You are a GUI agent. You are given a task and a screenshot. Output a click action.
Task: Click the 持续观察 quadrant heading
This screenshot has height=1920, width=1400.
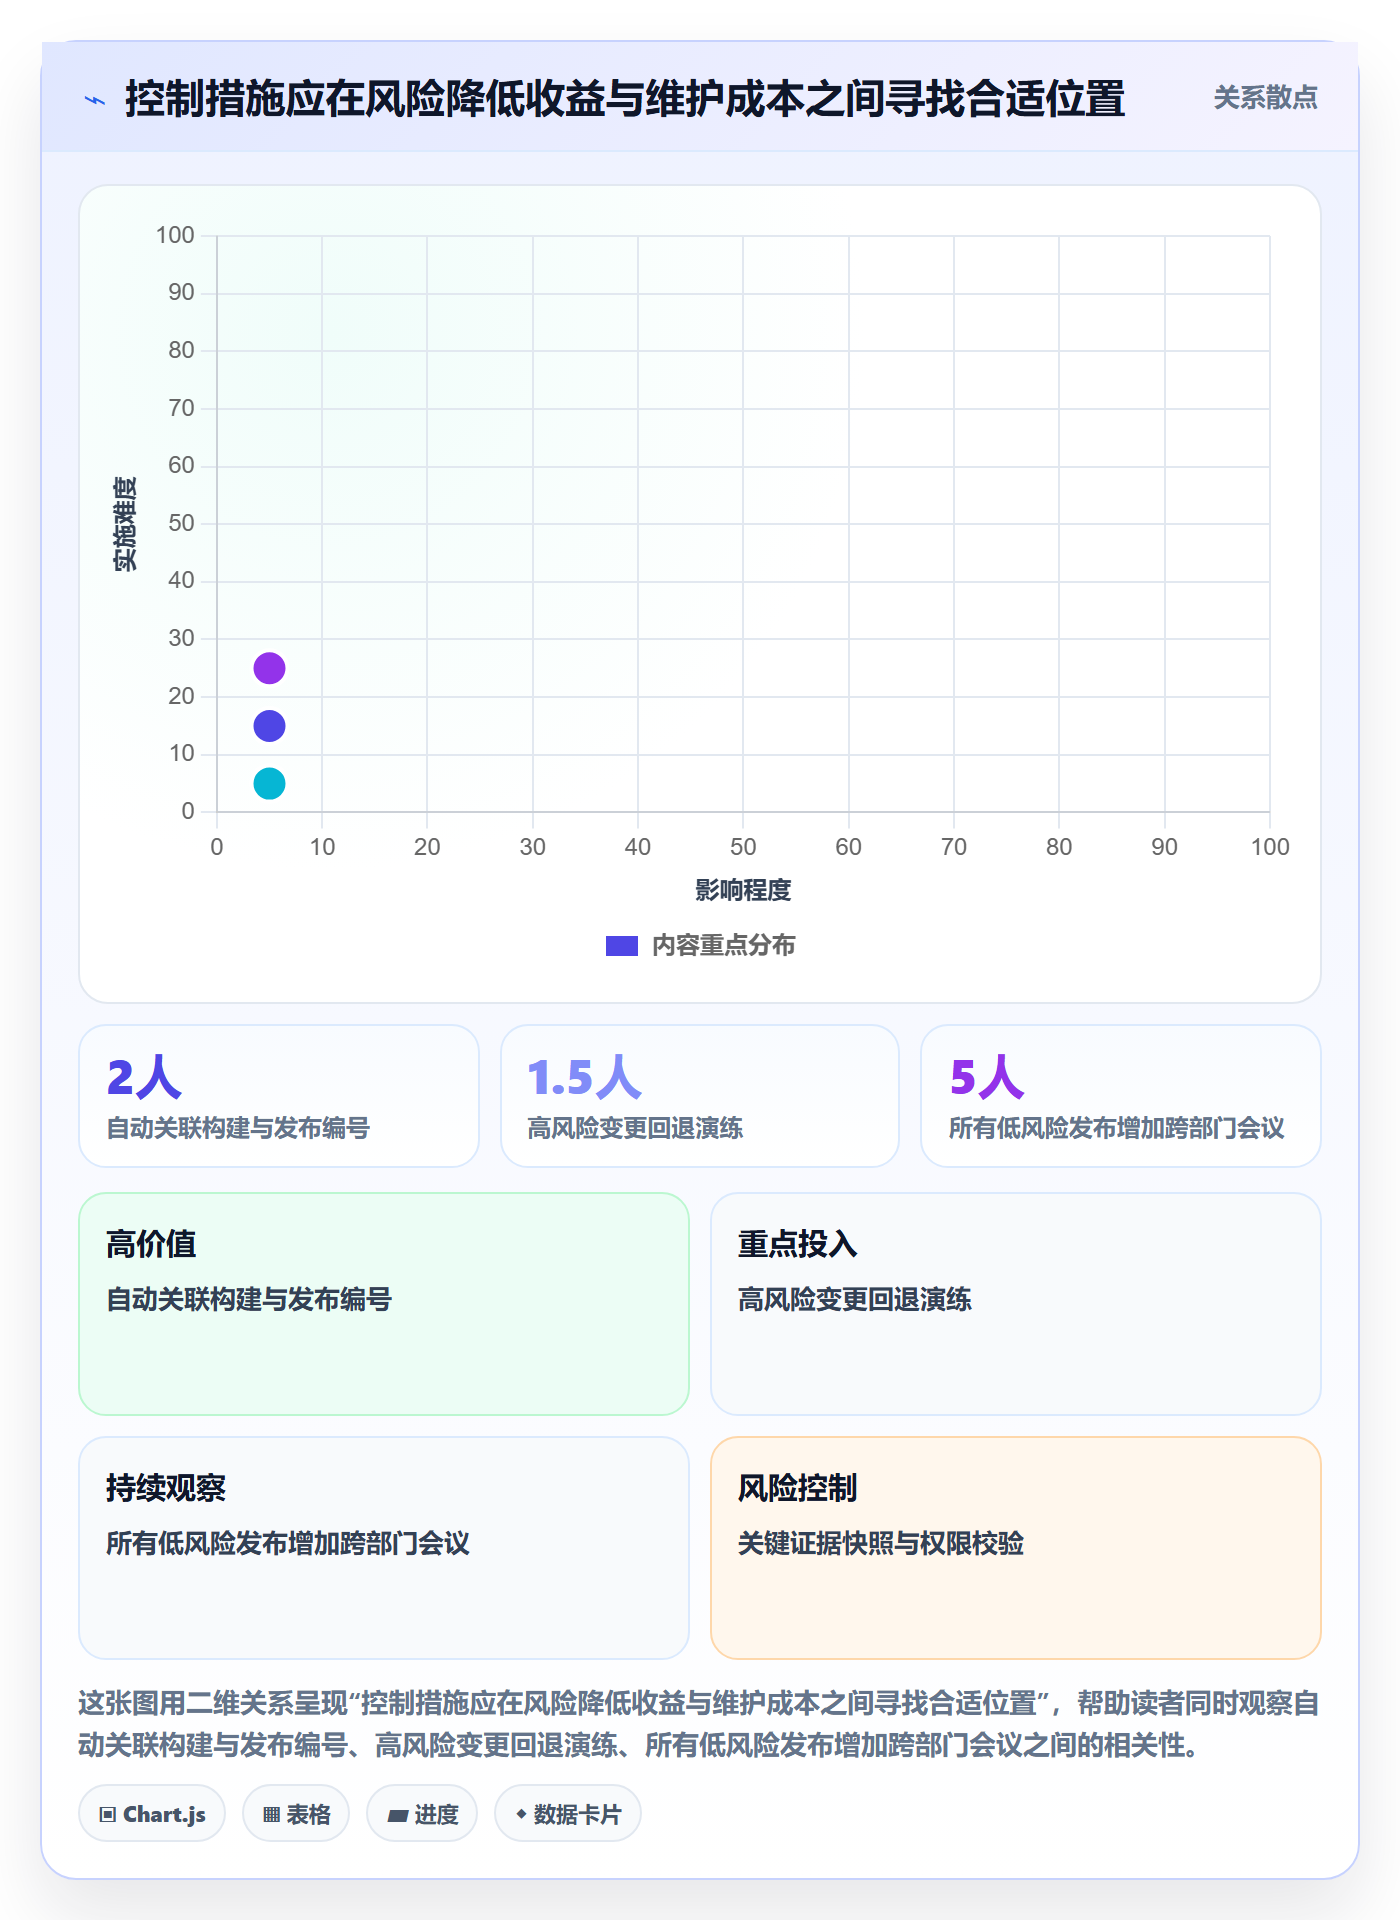click(x=166, y=1488)
